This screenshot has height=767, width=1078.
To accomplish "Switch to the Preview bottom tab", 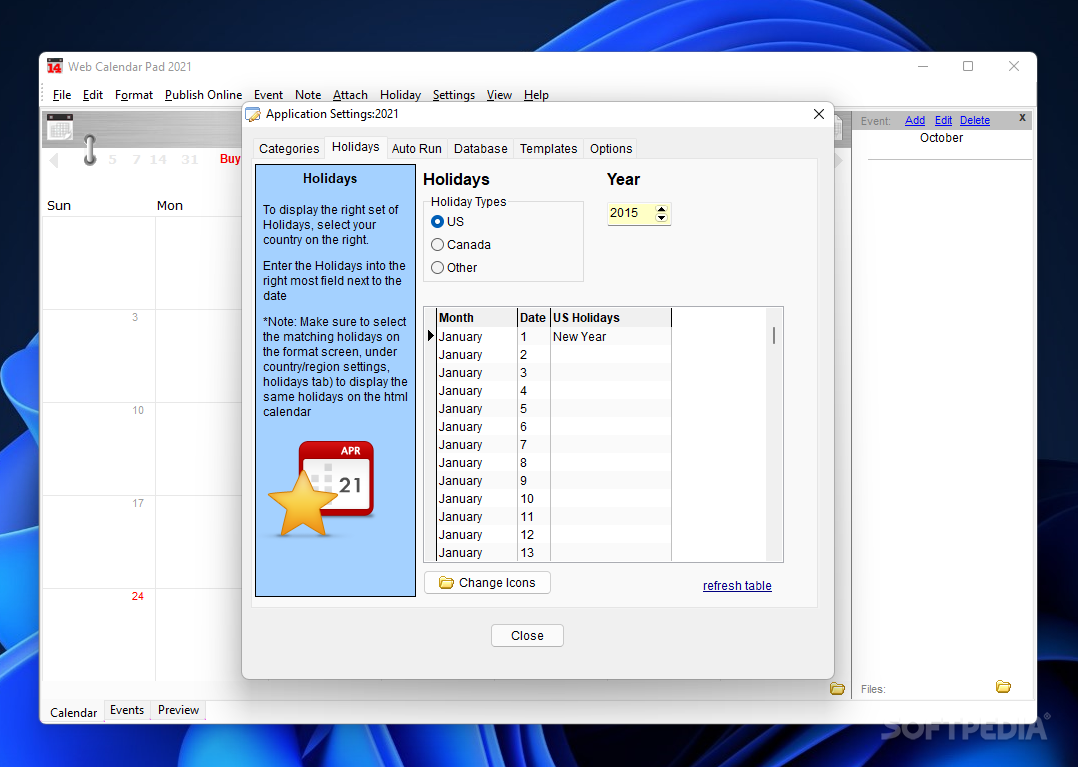I will click(178, 710).
